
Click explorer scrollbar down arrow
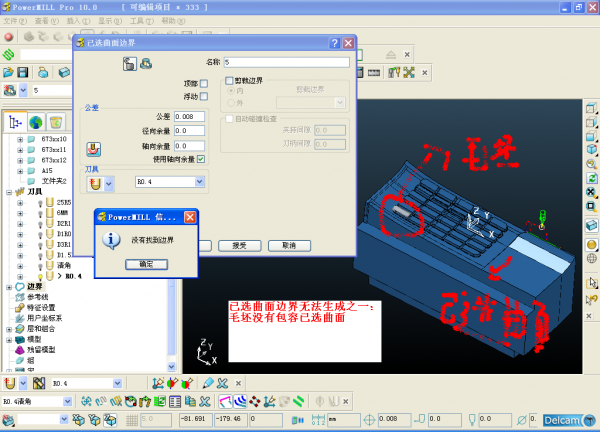click(x=171, y=367)
